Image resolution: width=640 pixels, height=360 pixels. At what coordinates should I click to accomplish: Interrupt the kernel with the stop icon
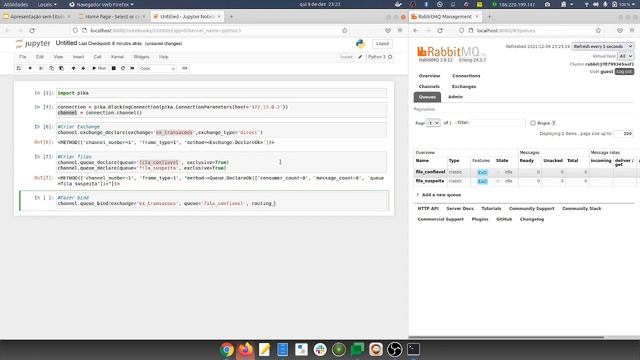114,69
